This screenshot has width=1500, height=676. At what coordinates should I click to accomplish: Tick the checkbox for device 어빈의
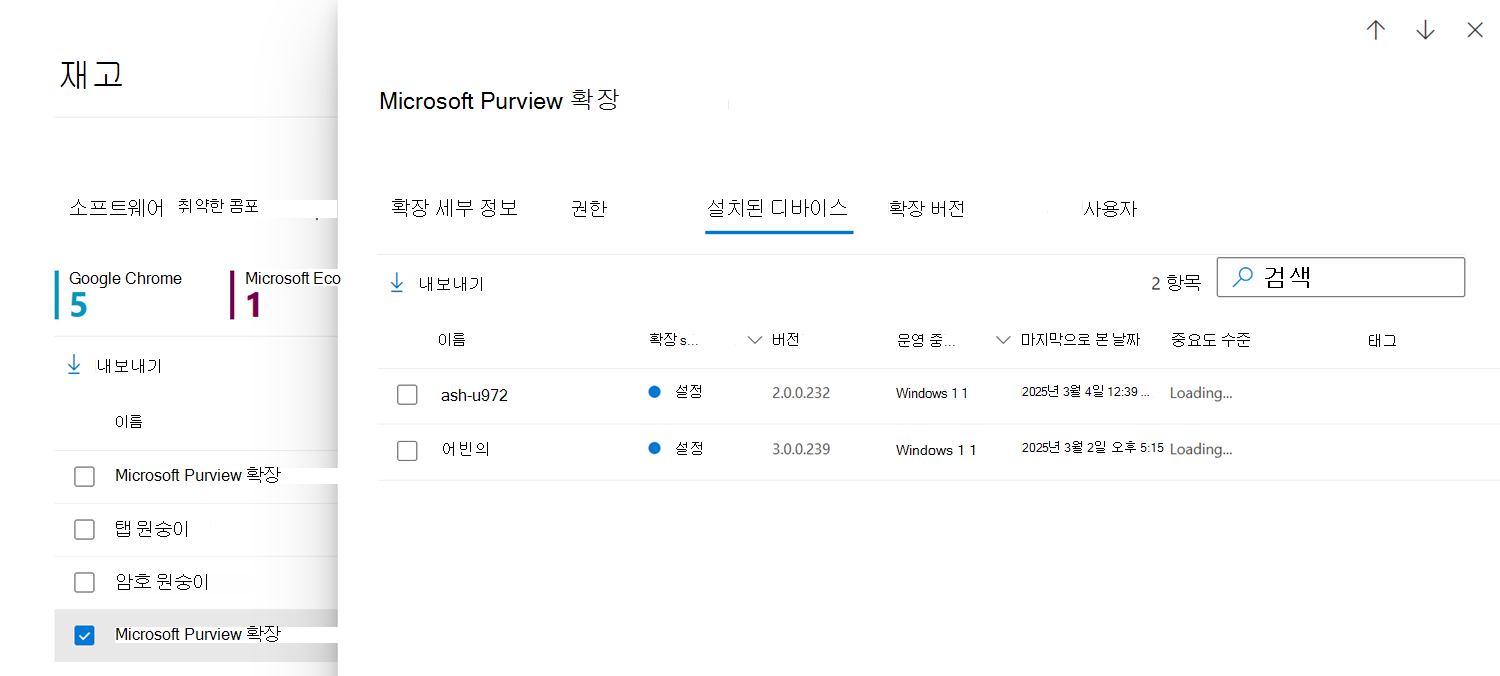coord(407,451)
